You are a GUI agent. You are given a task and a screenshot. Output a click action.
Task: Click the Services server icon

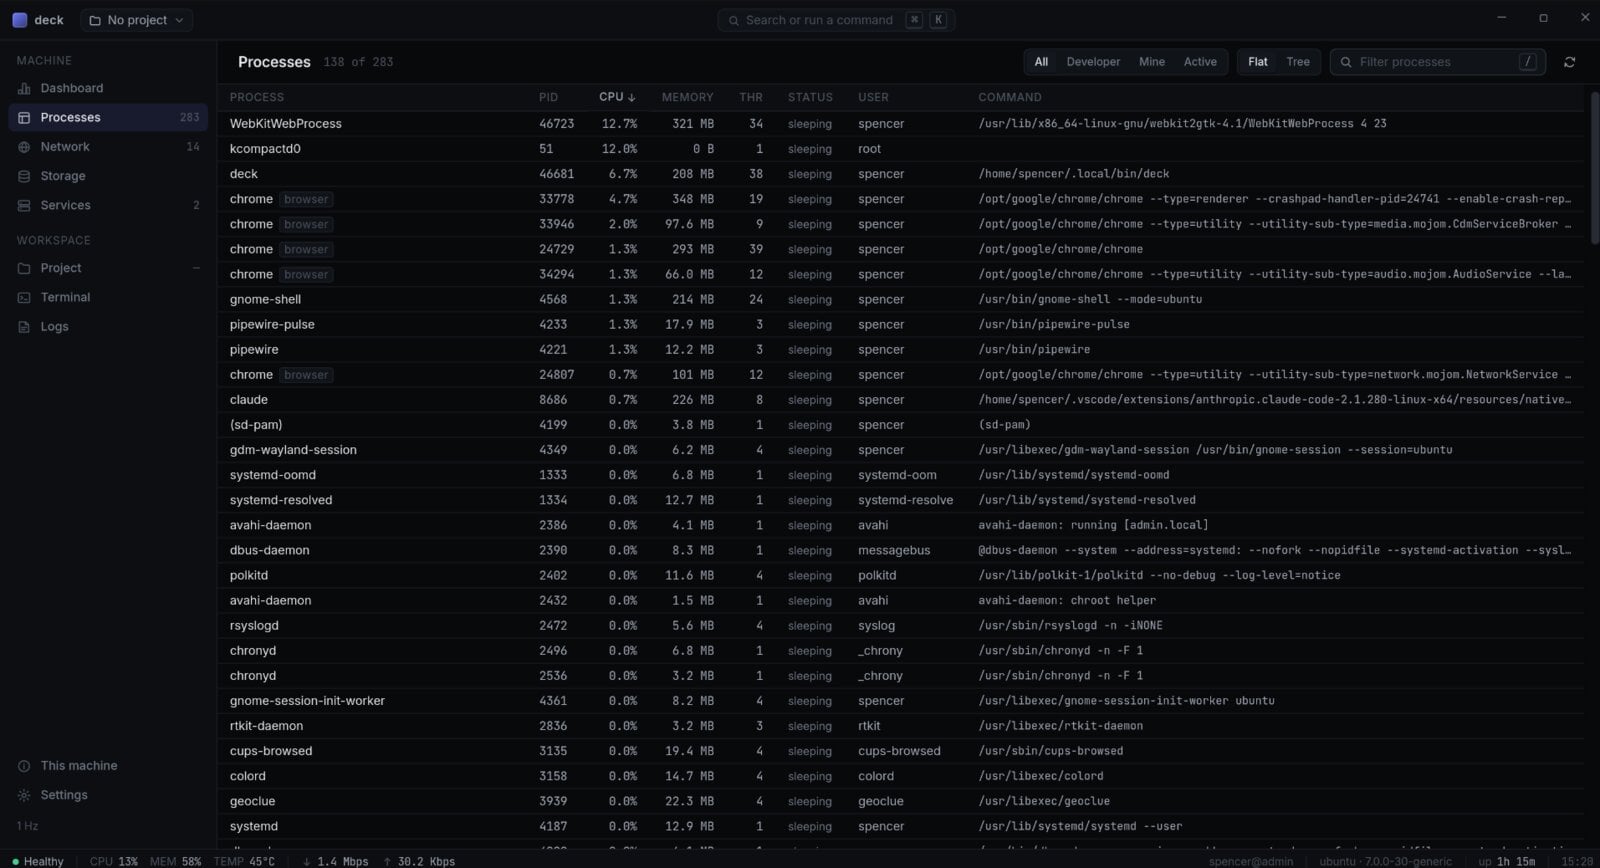pyautogui.click(x=24, y=205)
